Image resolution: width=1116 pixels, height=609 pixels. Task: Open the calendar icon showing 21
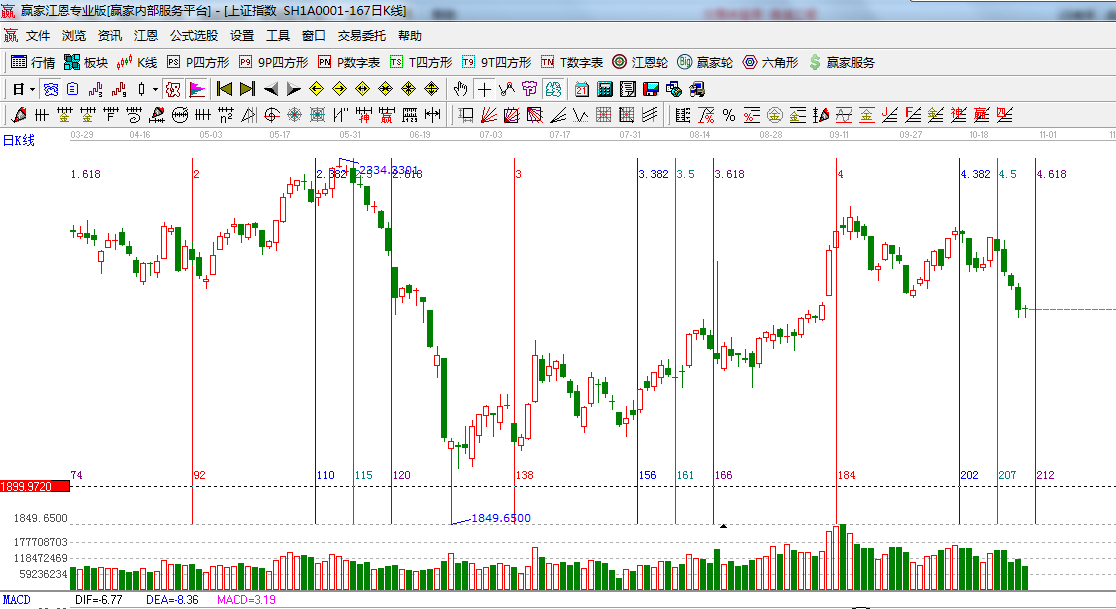pyautogui.click(x=581, y=89)
